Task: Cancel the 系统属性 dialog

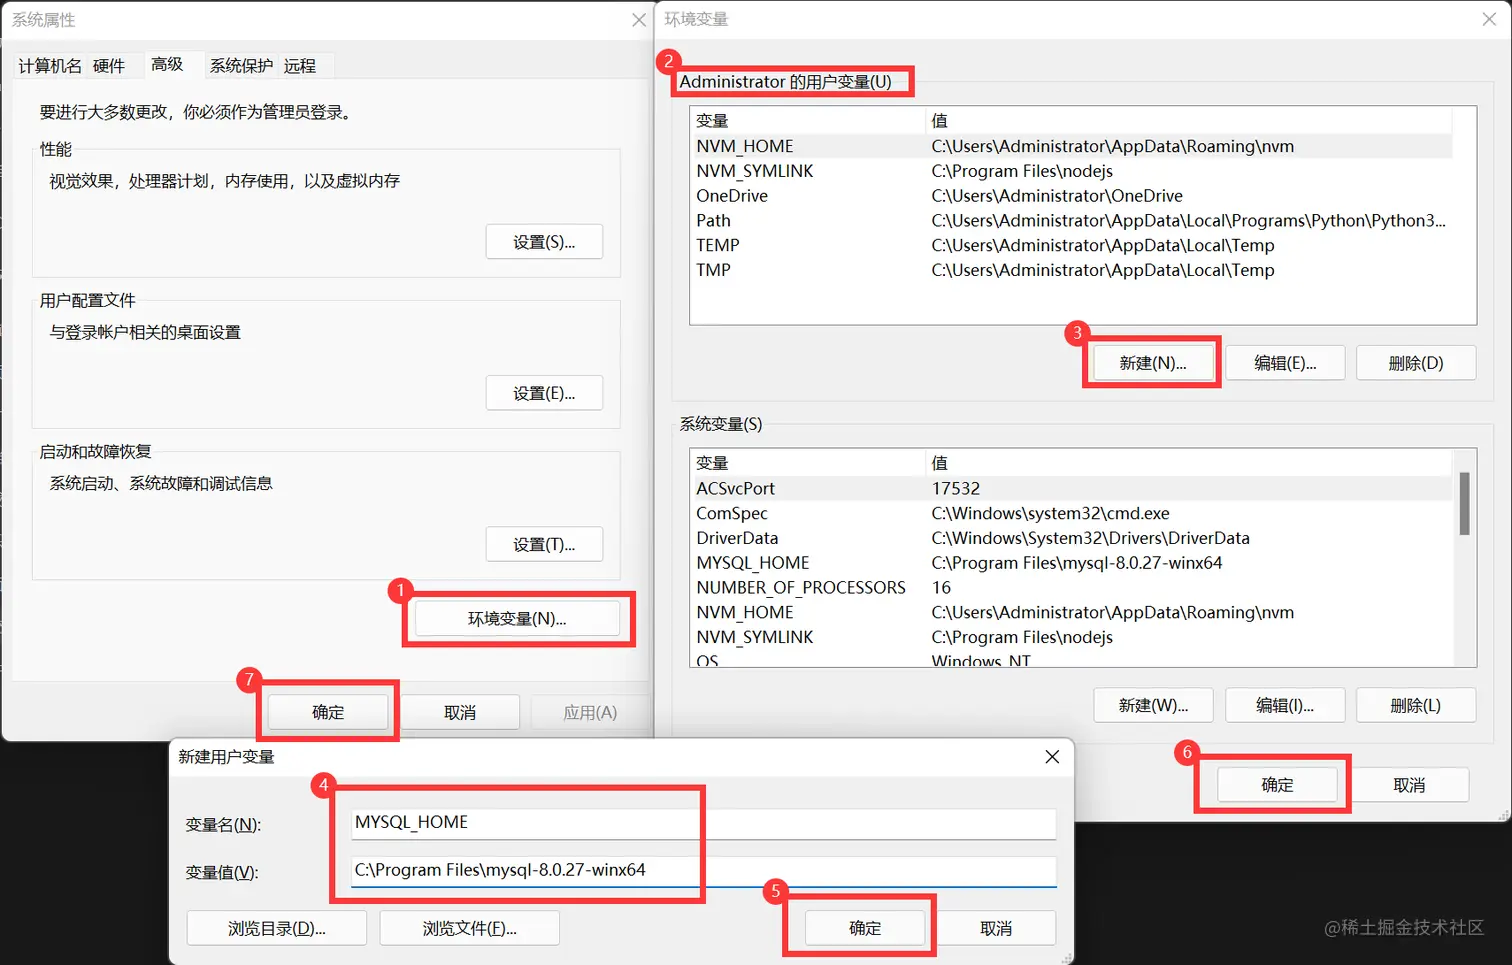Action: point(460,712)
